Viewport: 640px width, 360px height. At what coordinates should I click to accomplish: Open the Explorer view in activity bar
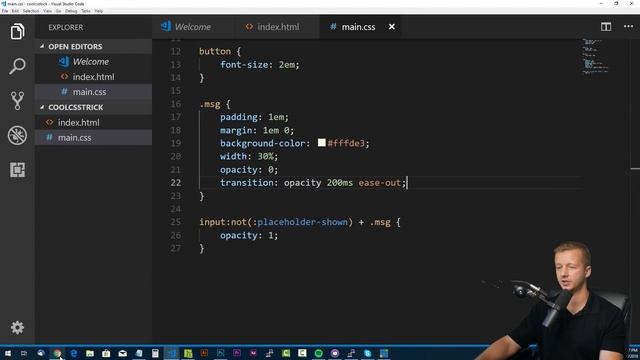pos(17,31)
